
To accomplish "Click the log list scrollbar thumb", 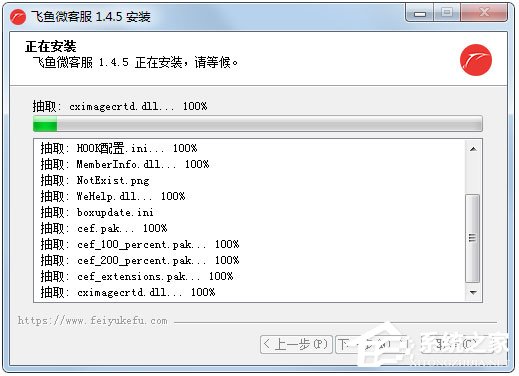I will pos(472,238).
